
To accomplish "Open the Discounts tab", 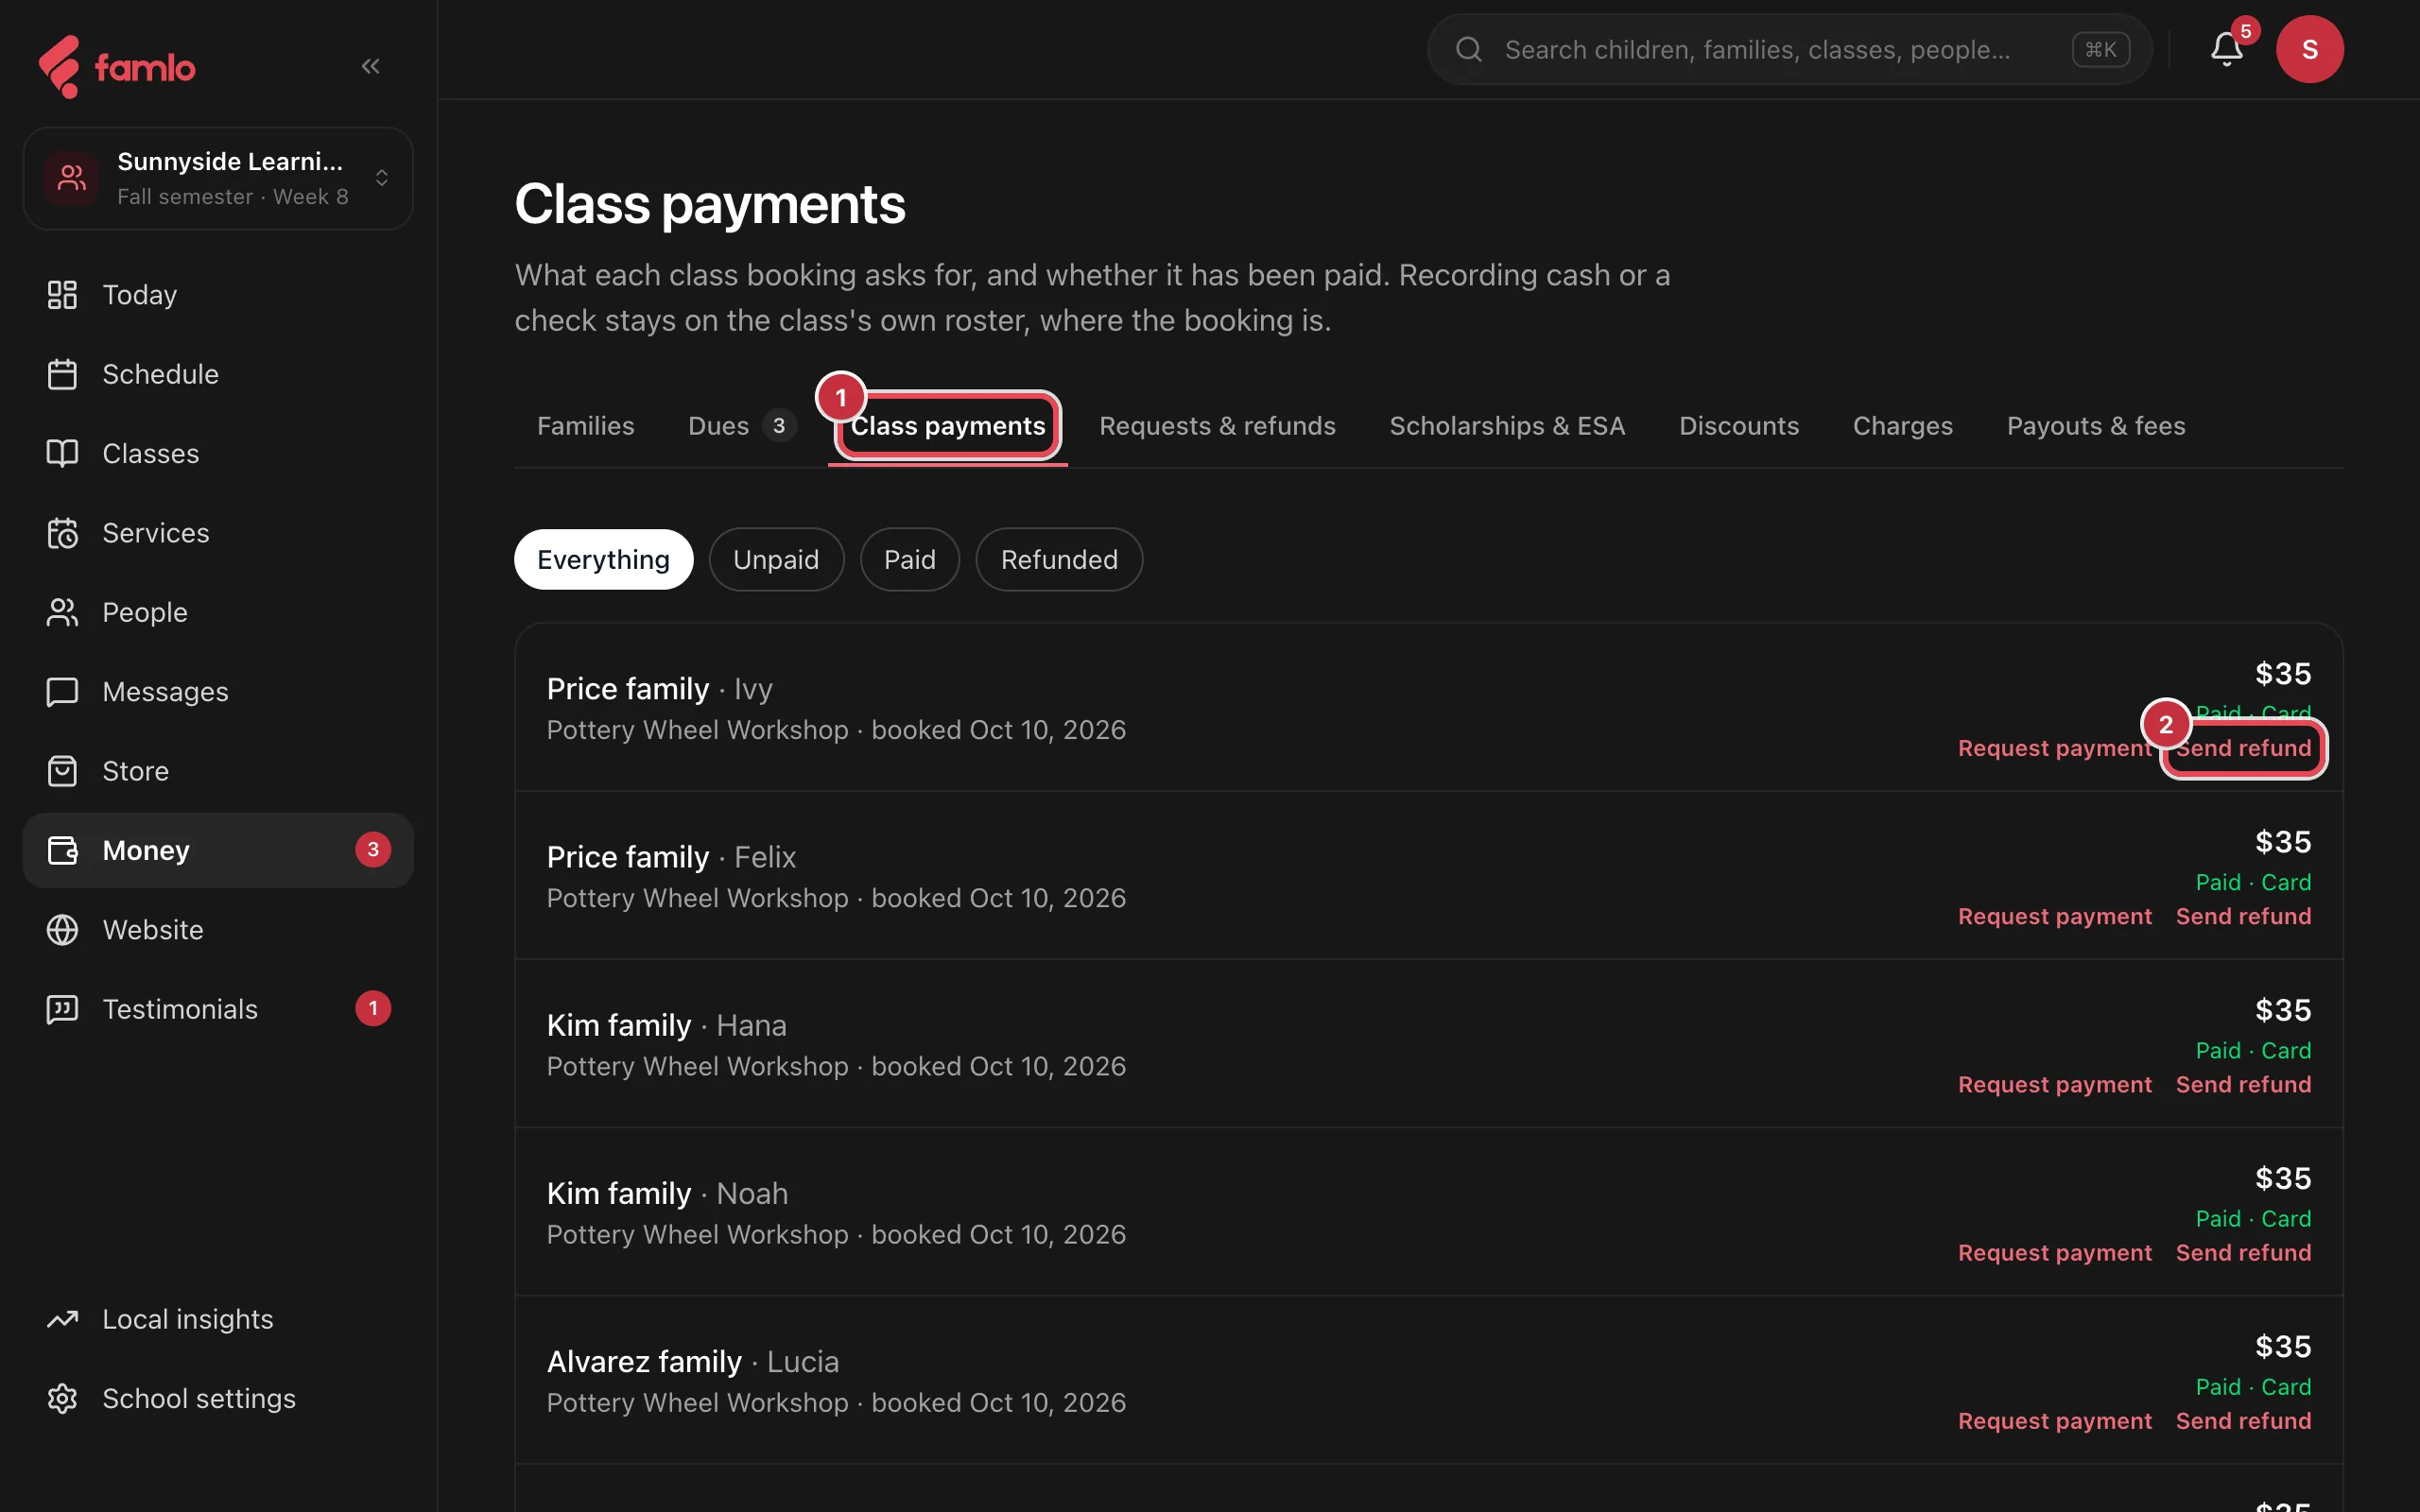I will [x=1739, y=426].
